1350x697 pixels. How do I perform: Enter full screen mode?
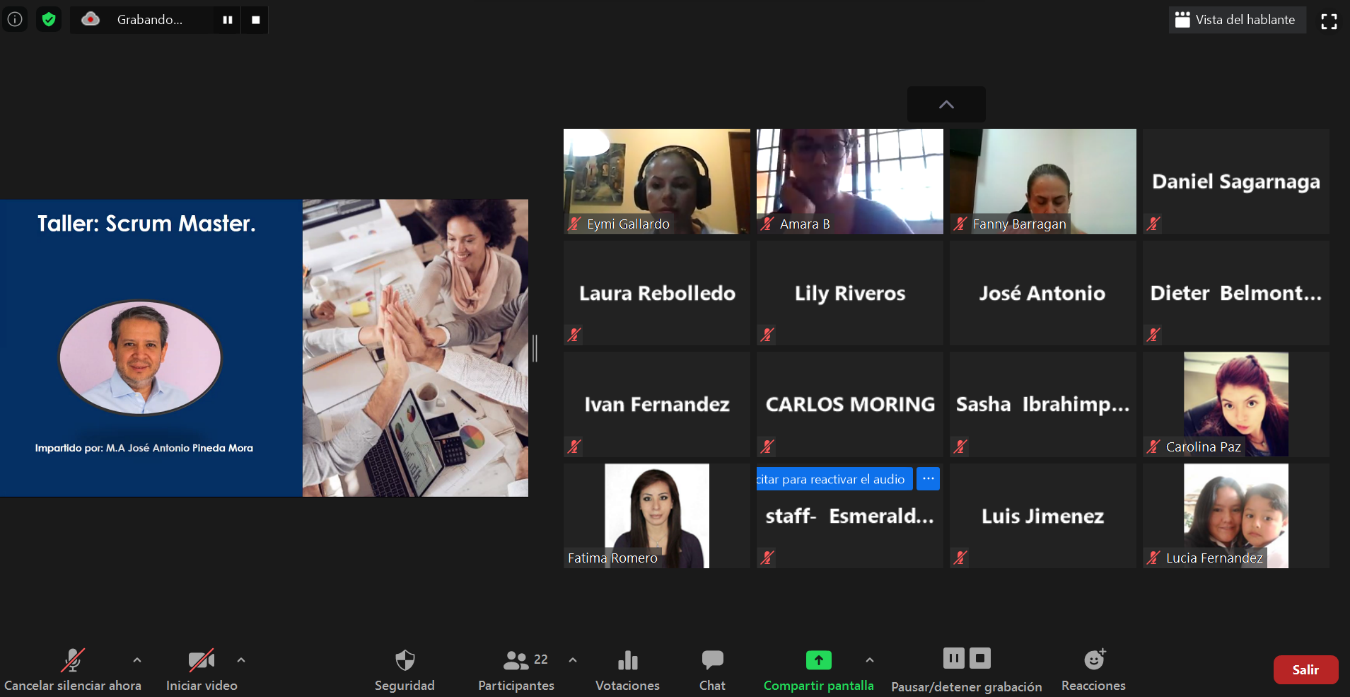[1329, 20]
